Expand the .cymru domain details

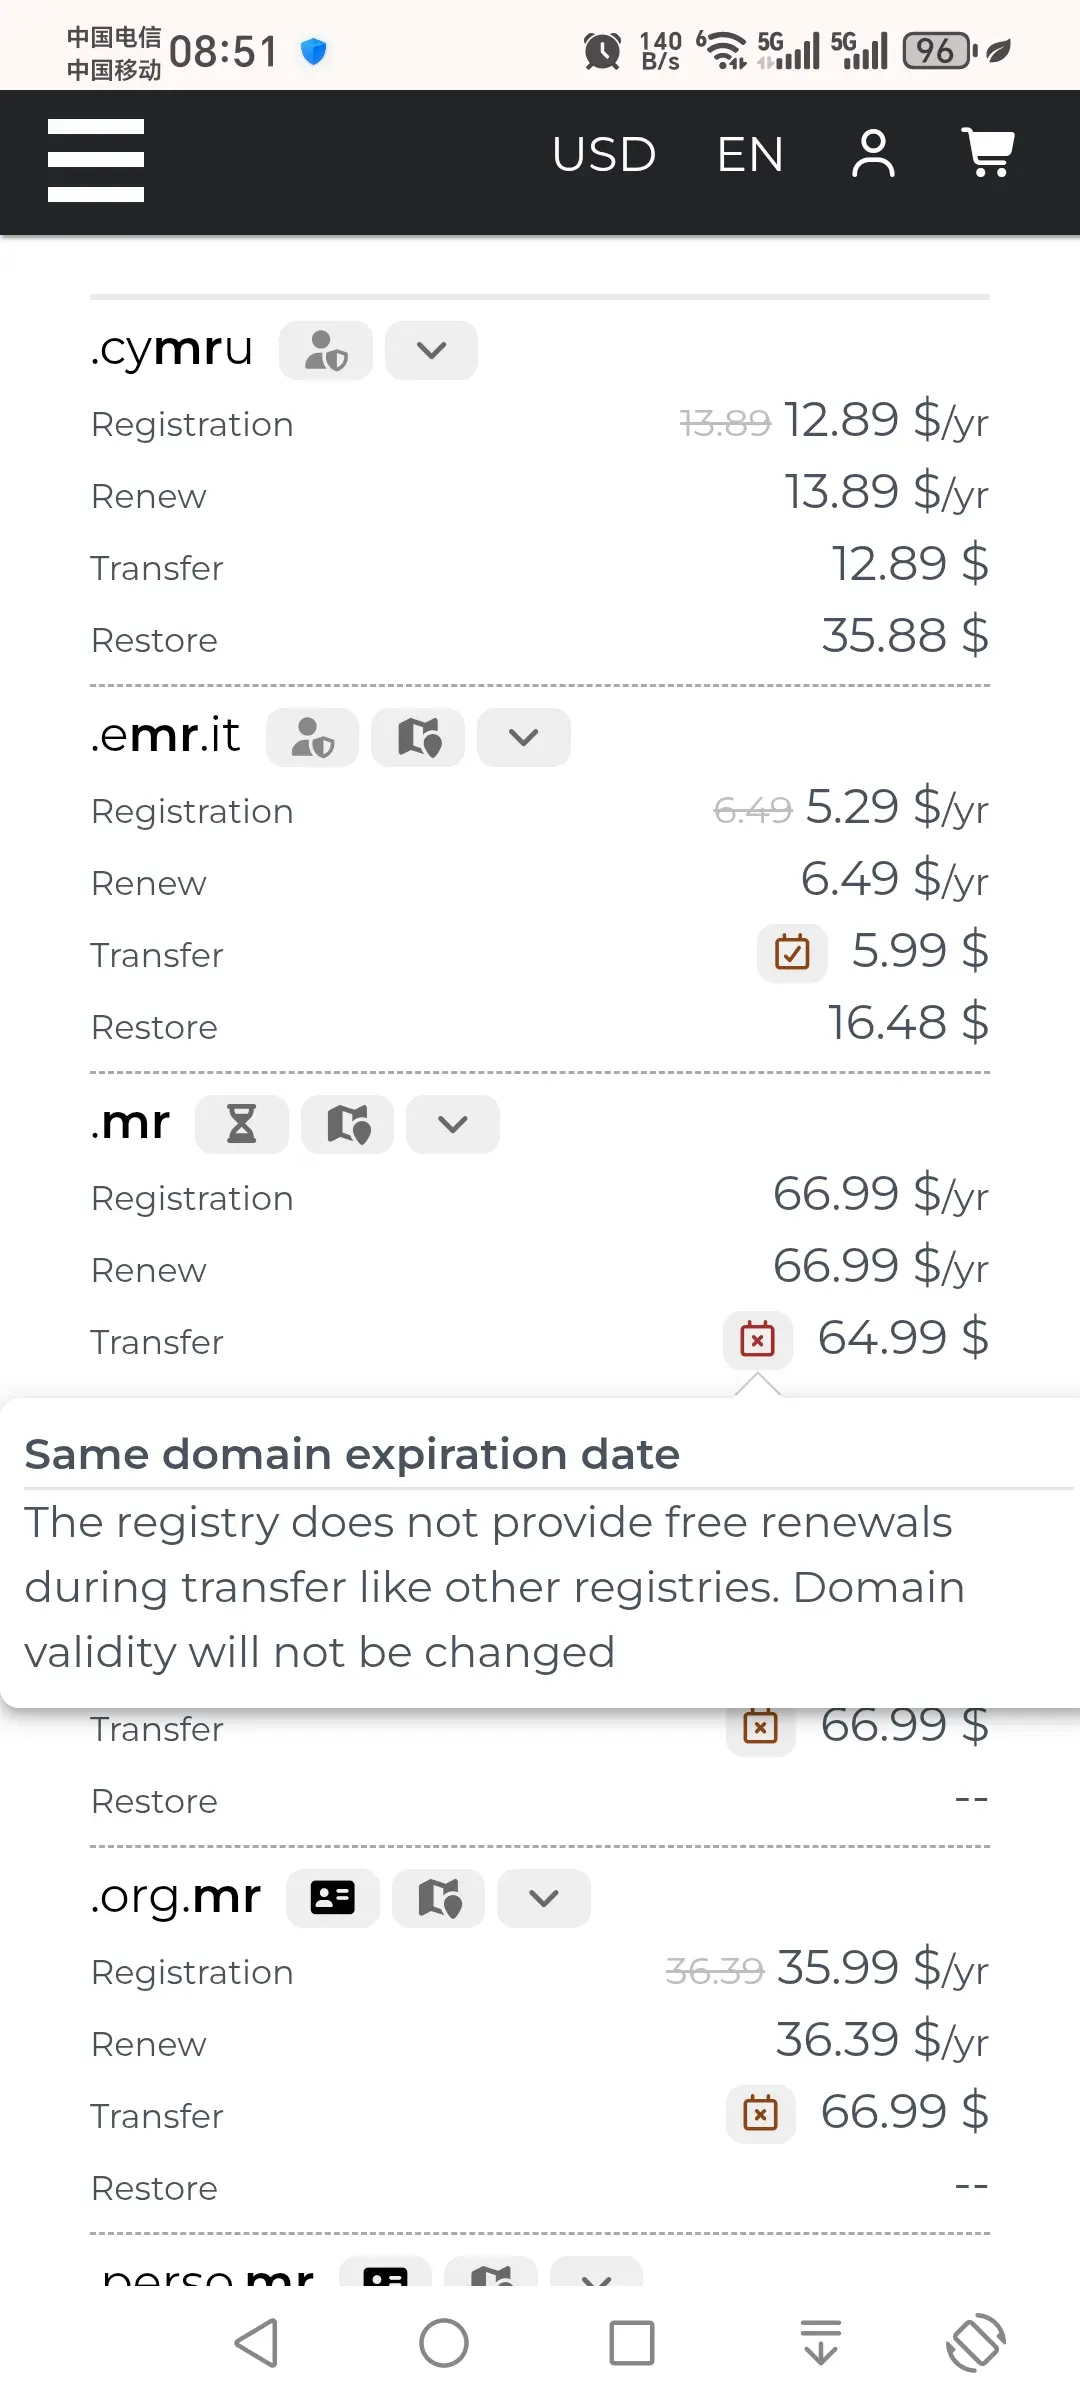431,350
